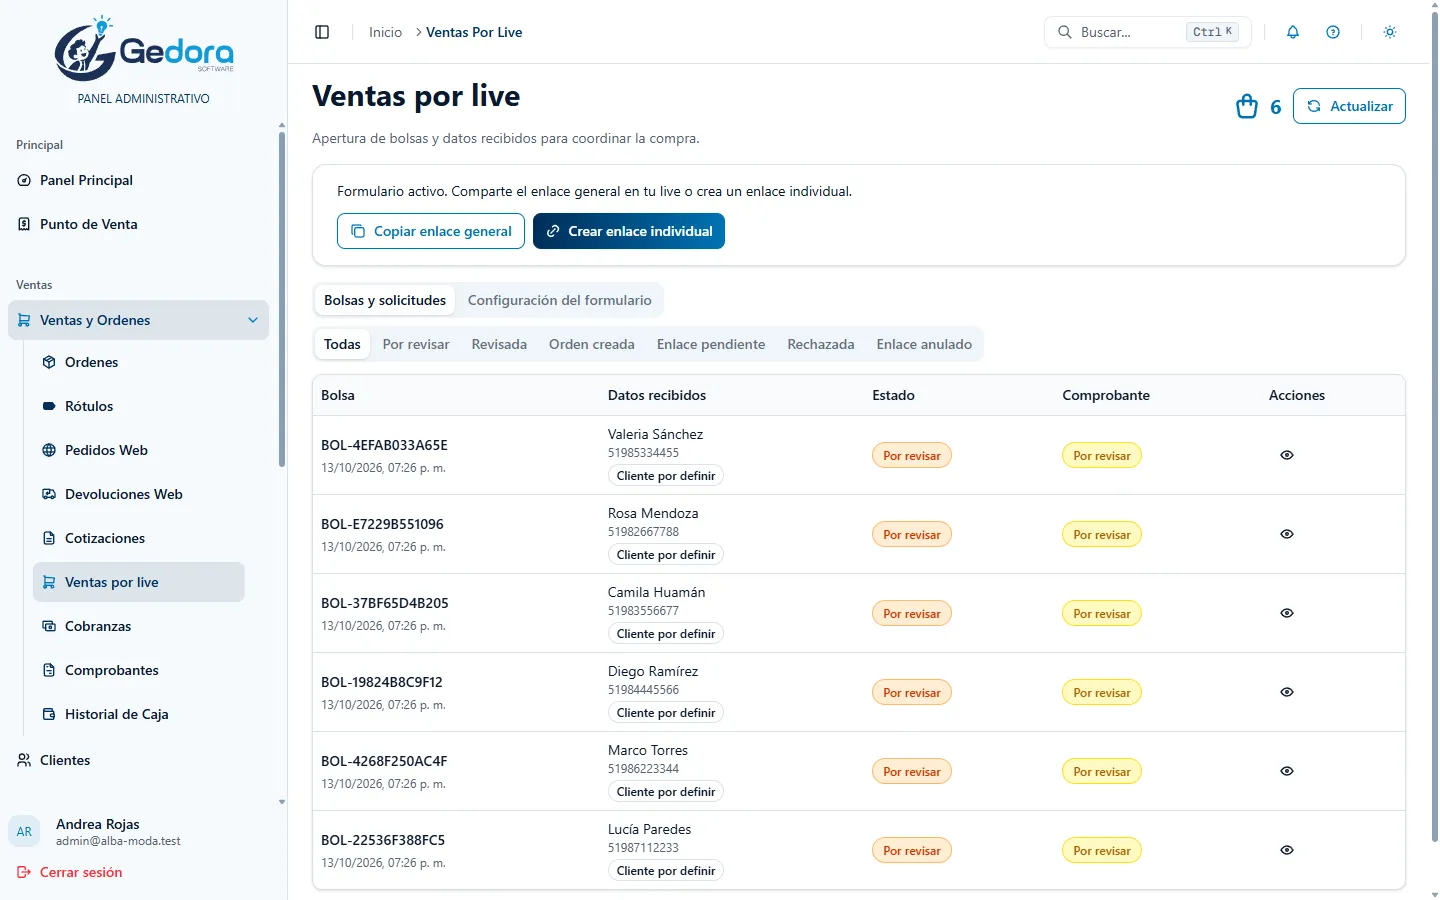Open Historial de Caja
1440x900 pixels.
click(x=138, y=714)
